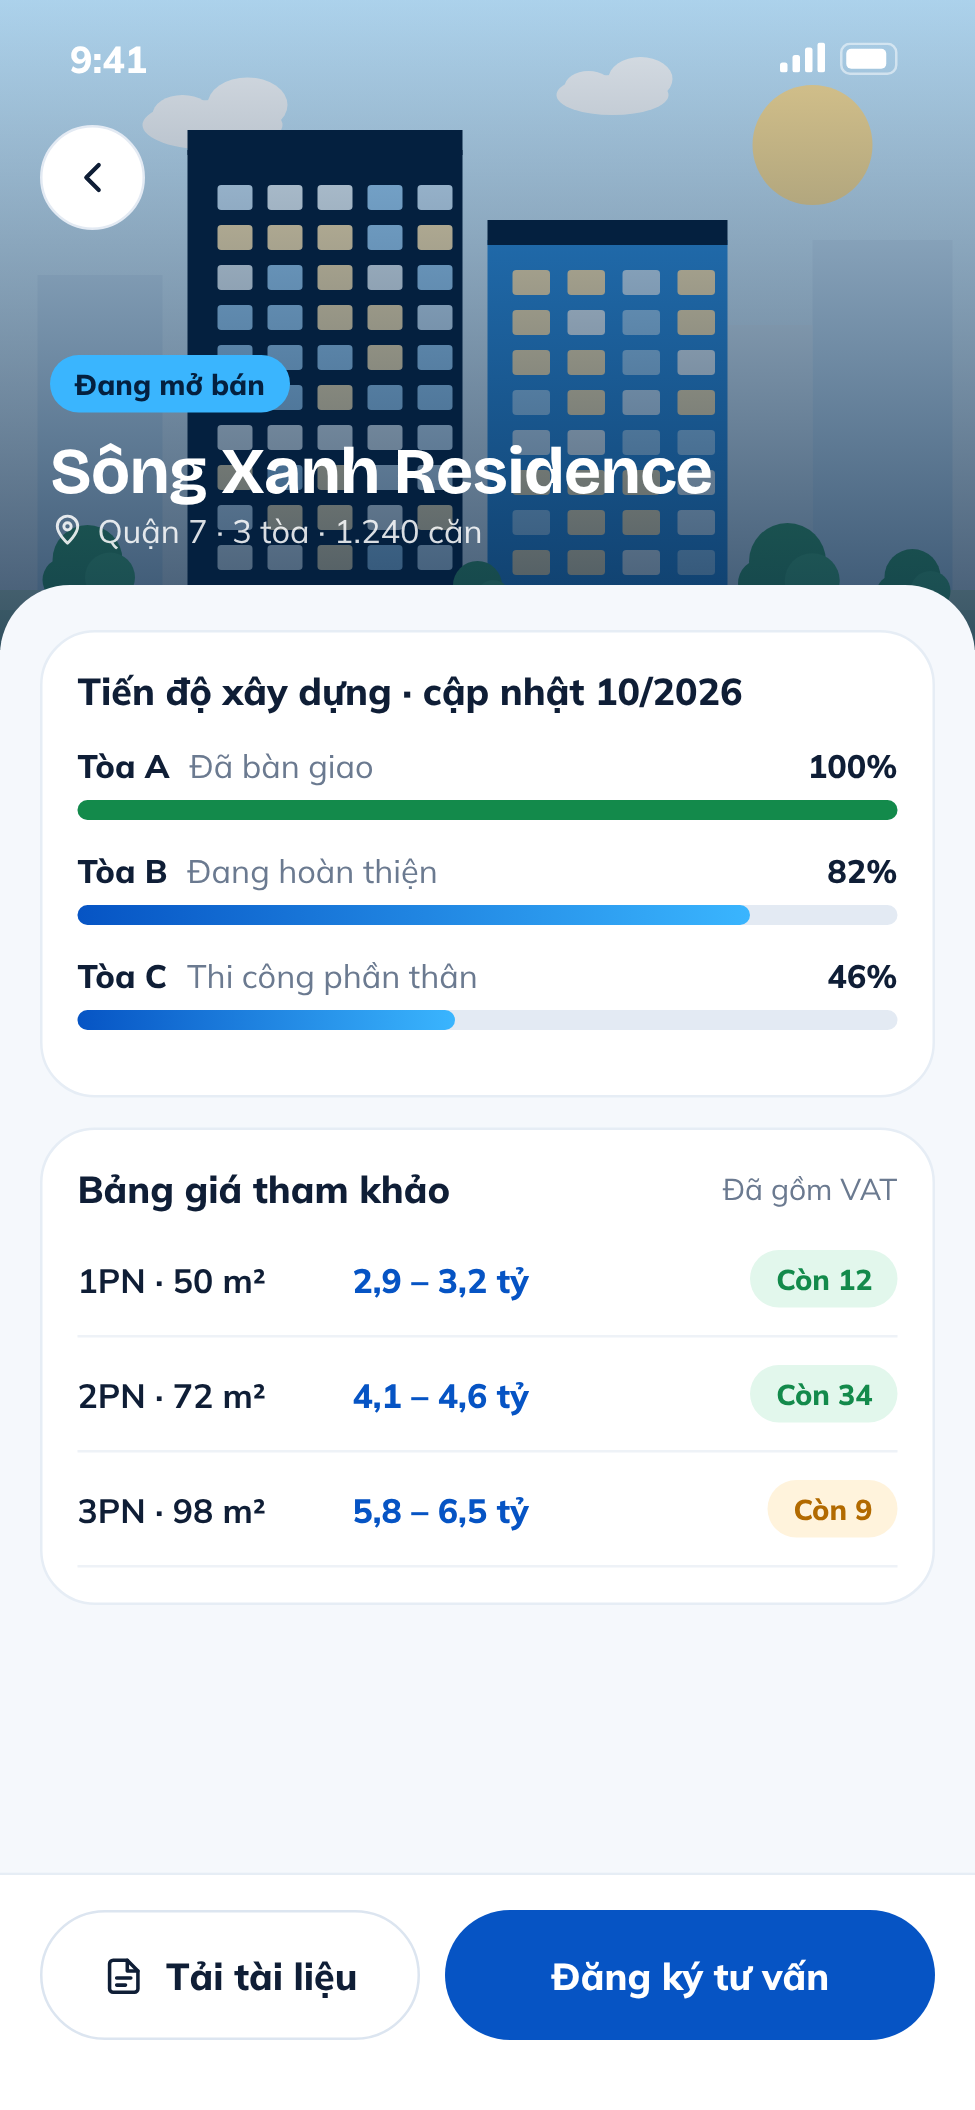
Task: Select the Tải tài liệu button
Action: 230,1975
